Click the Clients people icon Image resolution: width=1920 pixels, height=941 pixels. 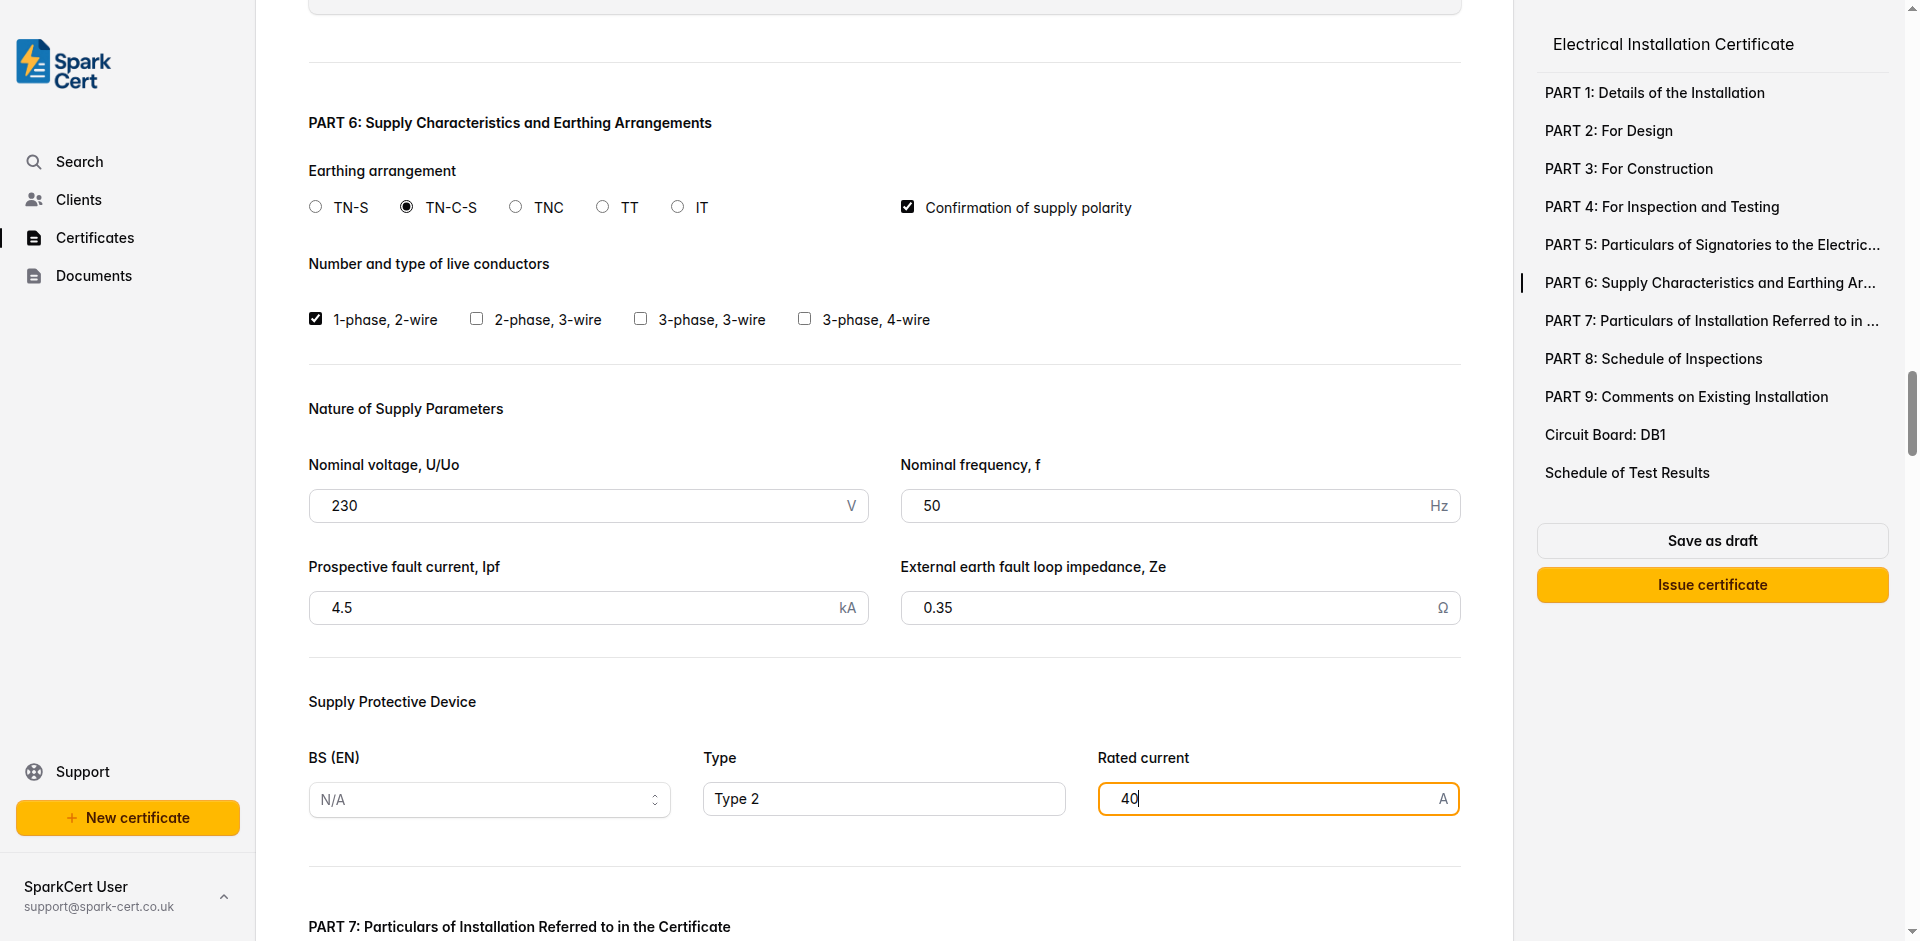point(34,200)
